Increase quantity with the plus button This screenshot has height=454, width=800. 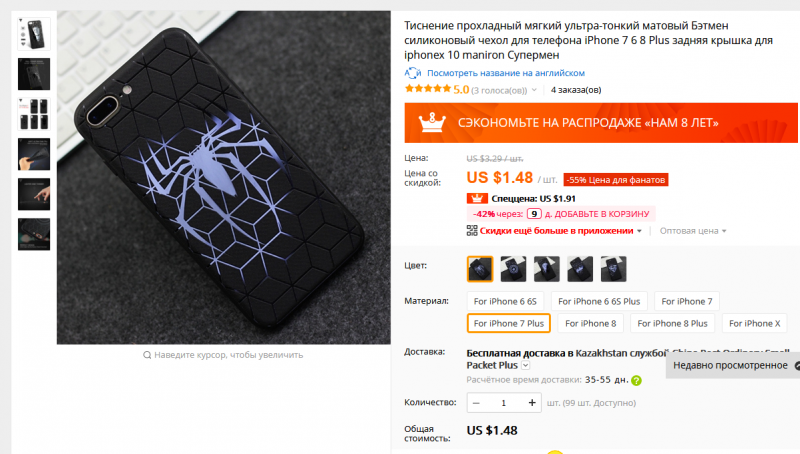(532, 402)
